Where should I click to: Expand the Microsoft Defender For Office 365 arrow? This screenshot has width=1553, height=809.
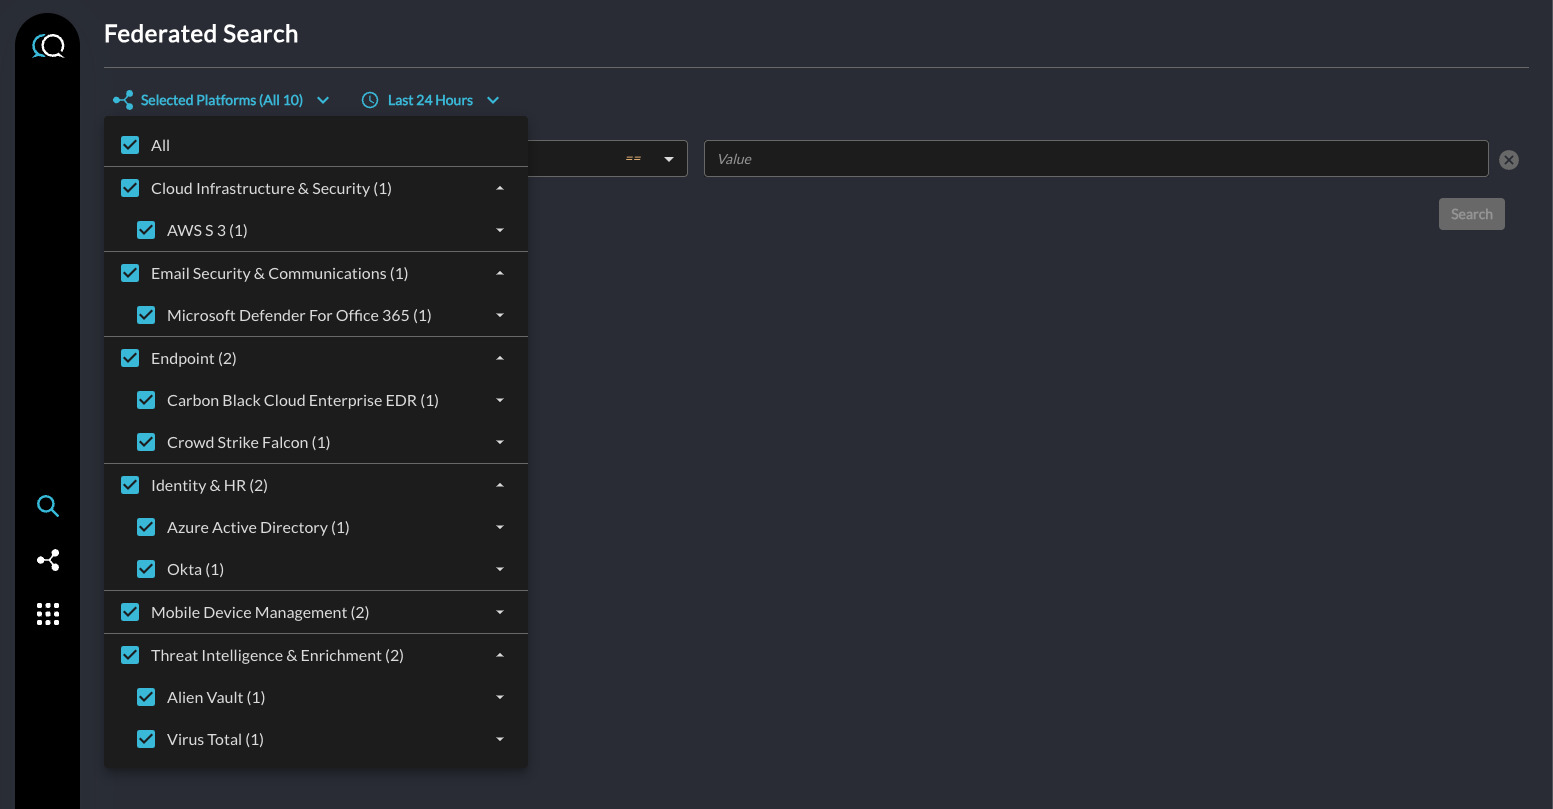tap(500, 315)
